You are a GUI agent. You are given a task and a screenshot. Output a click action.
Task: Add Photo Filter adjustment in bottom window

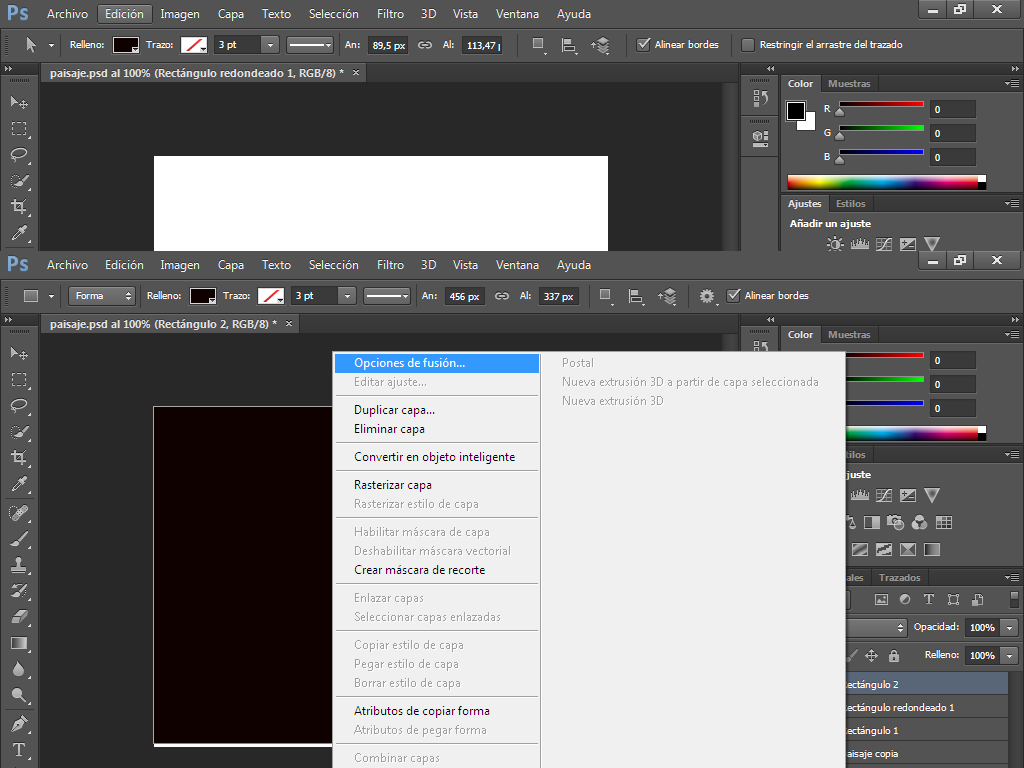pyautogui.click(x=895, y=522)
